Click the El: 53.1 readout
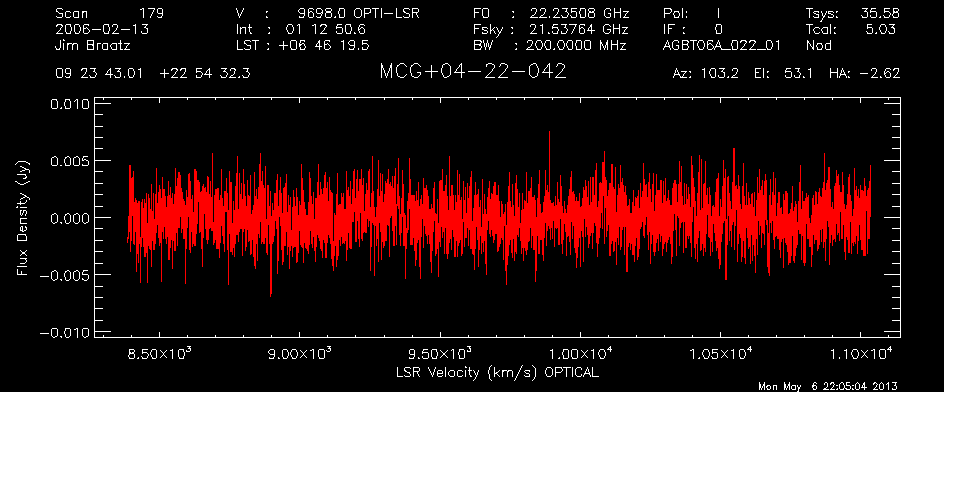962x490 pixels. (783, 74)
